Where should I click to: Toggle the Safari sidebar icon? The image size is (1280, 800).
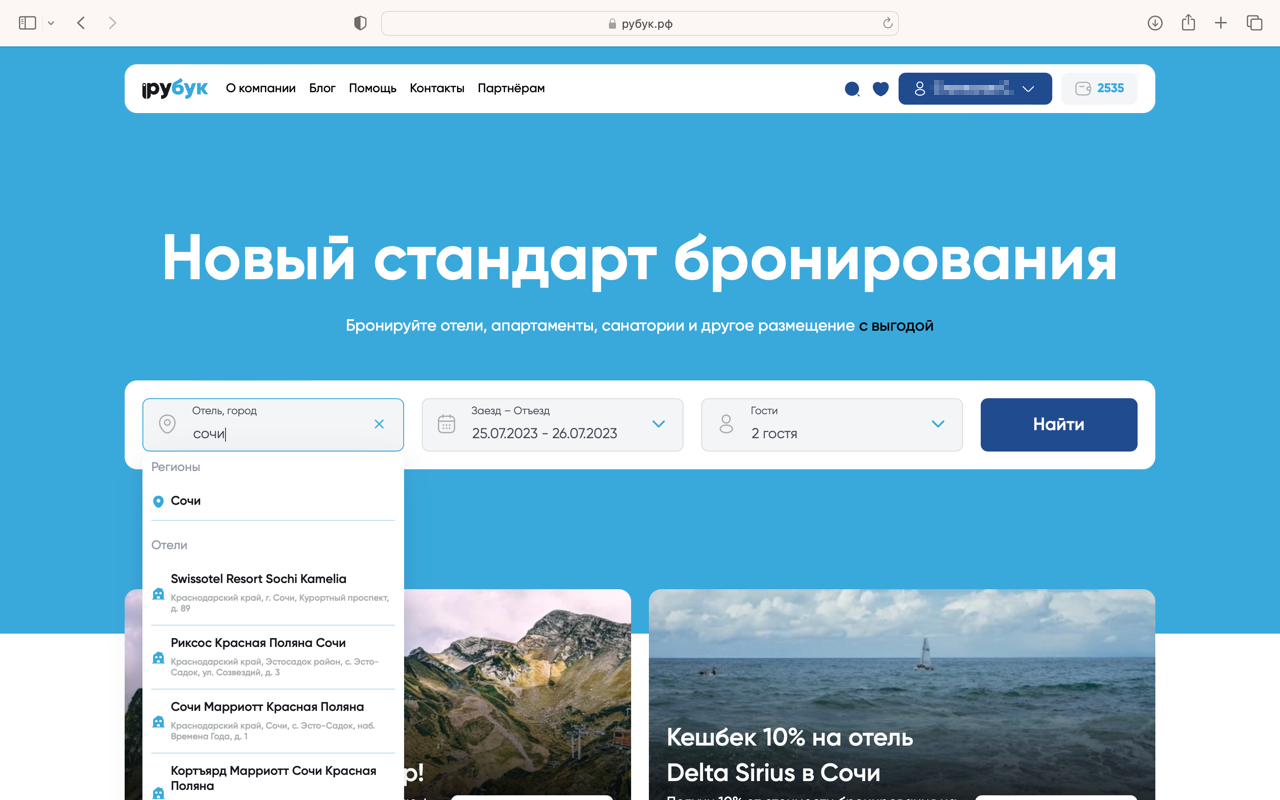click(28, 23)
